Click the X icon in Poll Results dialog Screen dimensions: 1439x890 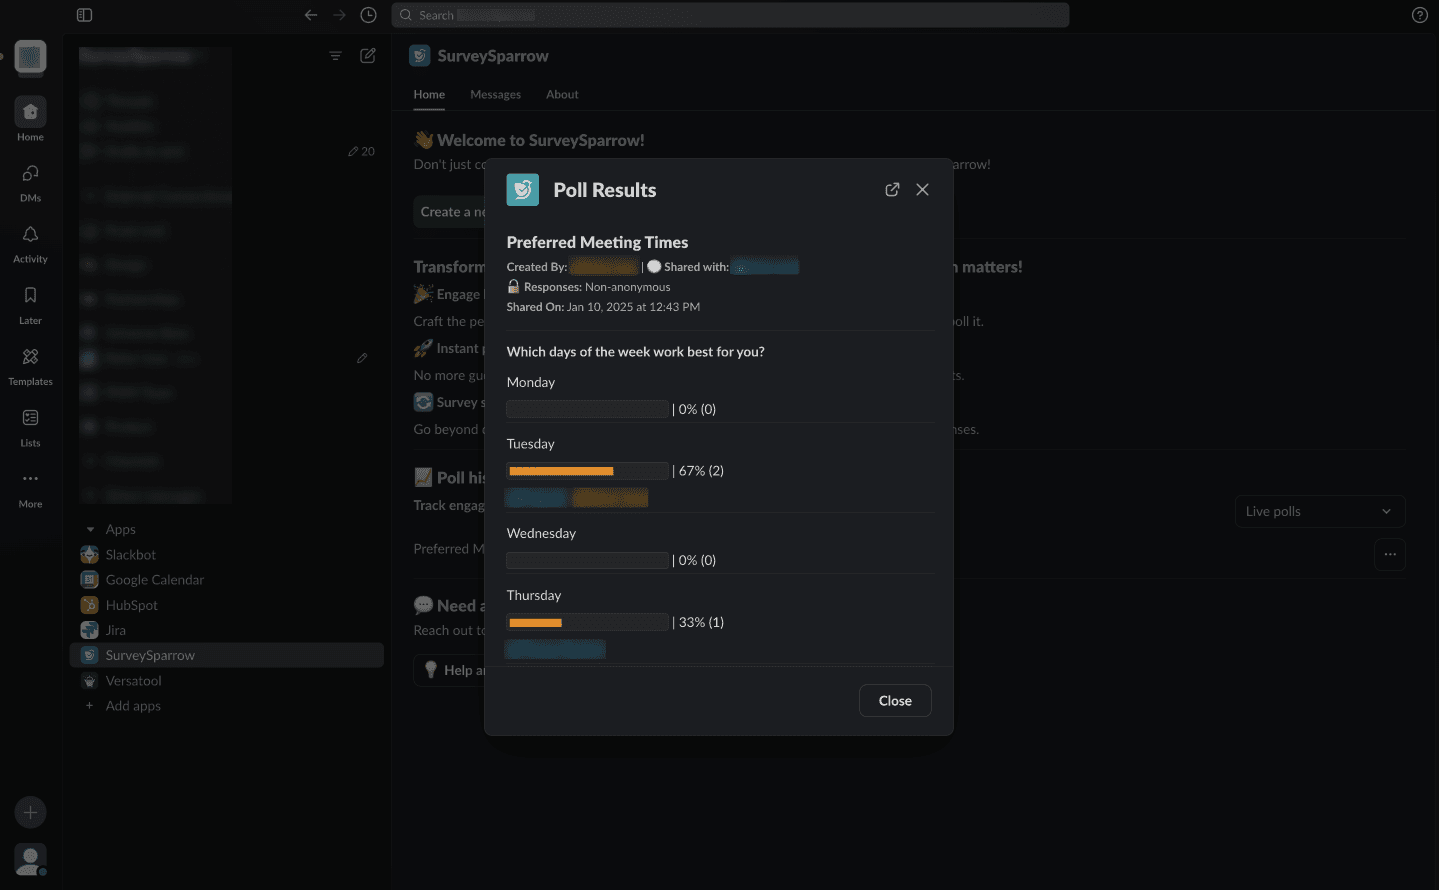click(x=922, y=190)
